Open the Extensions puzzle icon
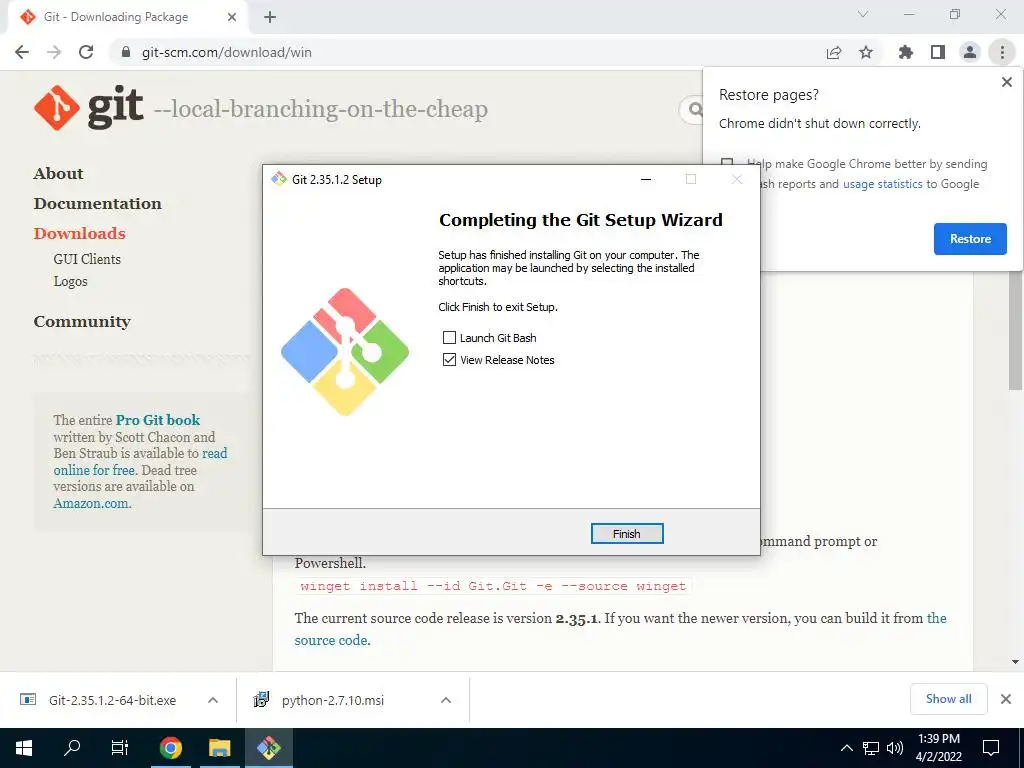Image resolution: width=1024 pixels, height=768 pixels. [906, 52]
